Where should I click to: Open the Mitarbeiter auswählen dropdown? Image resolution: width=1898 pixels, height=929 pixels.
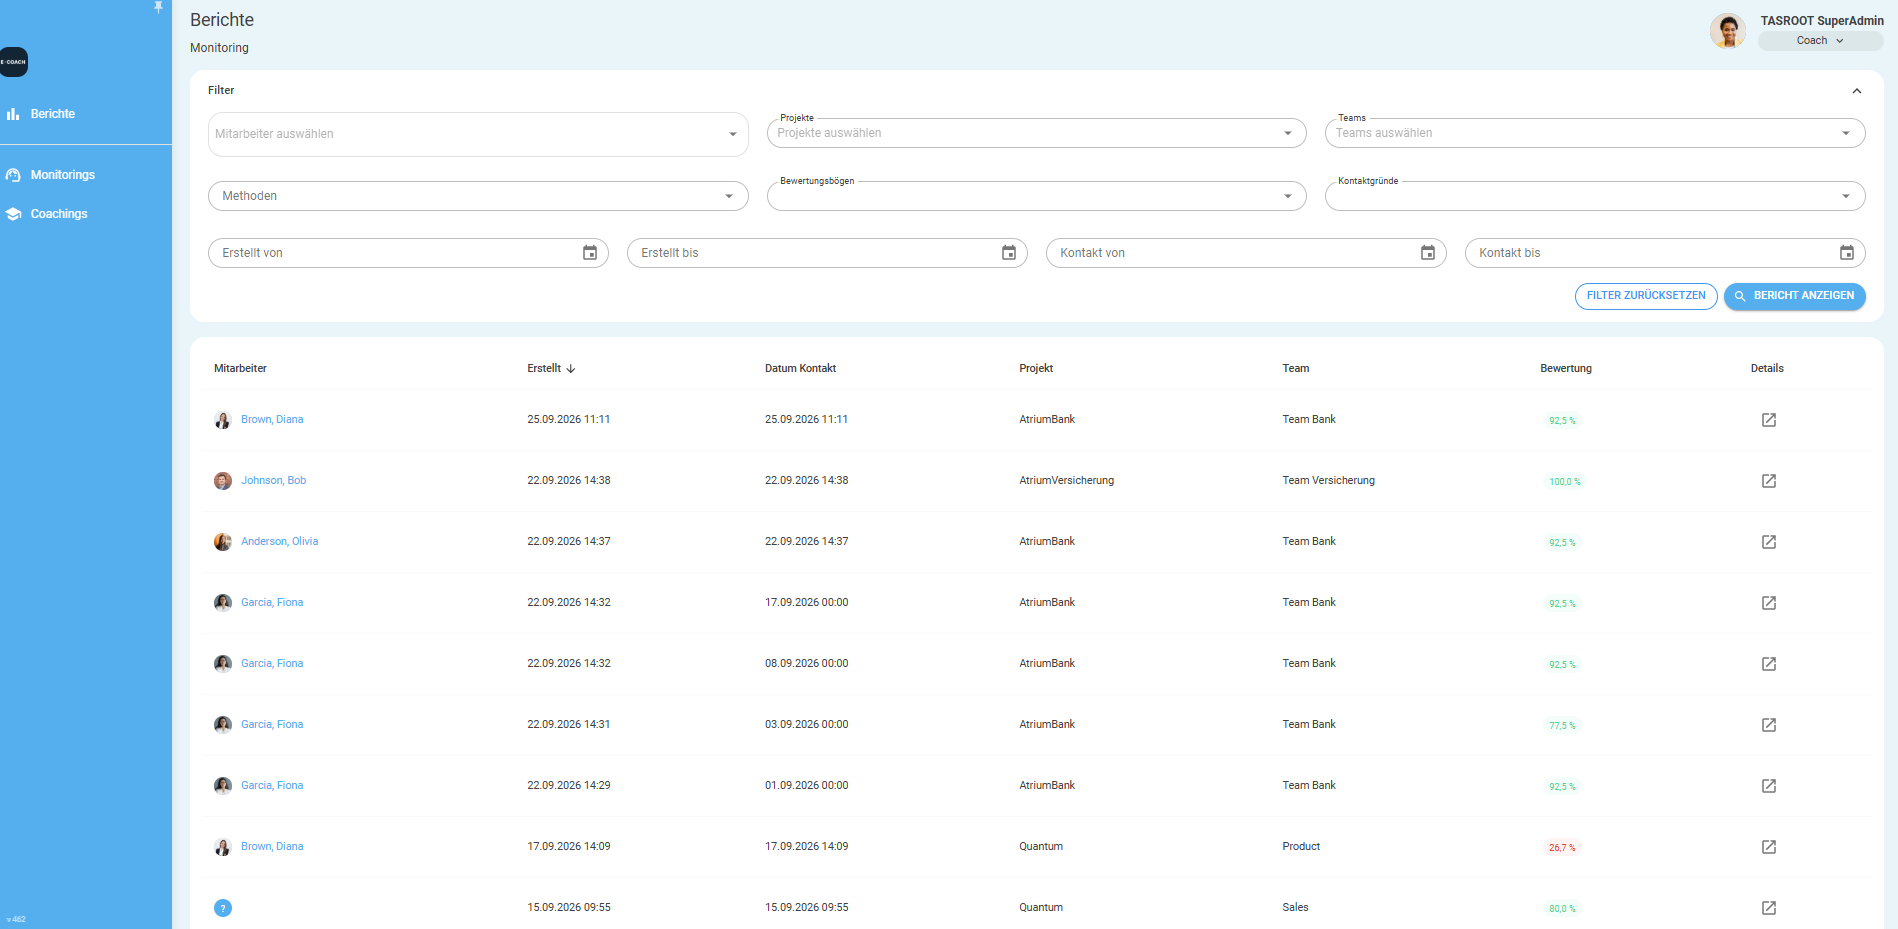tap(478, 134)
